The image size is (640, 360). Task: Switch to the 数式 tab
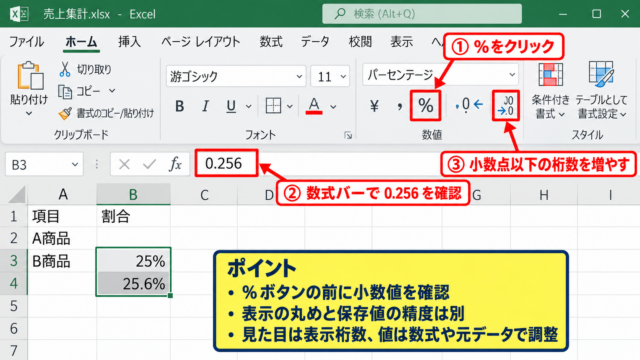[x=271, y=42]
